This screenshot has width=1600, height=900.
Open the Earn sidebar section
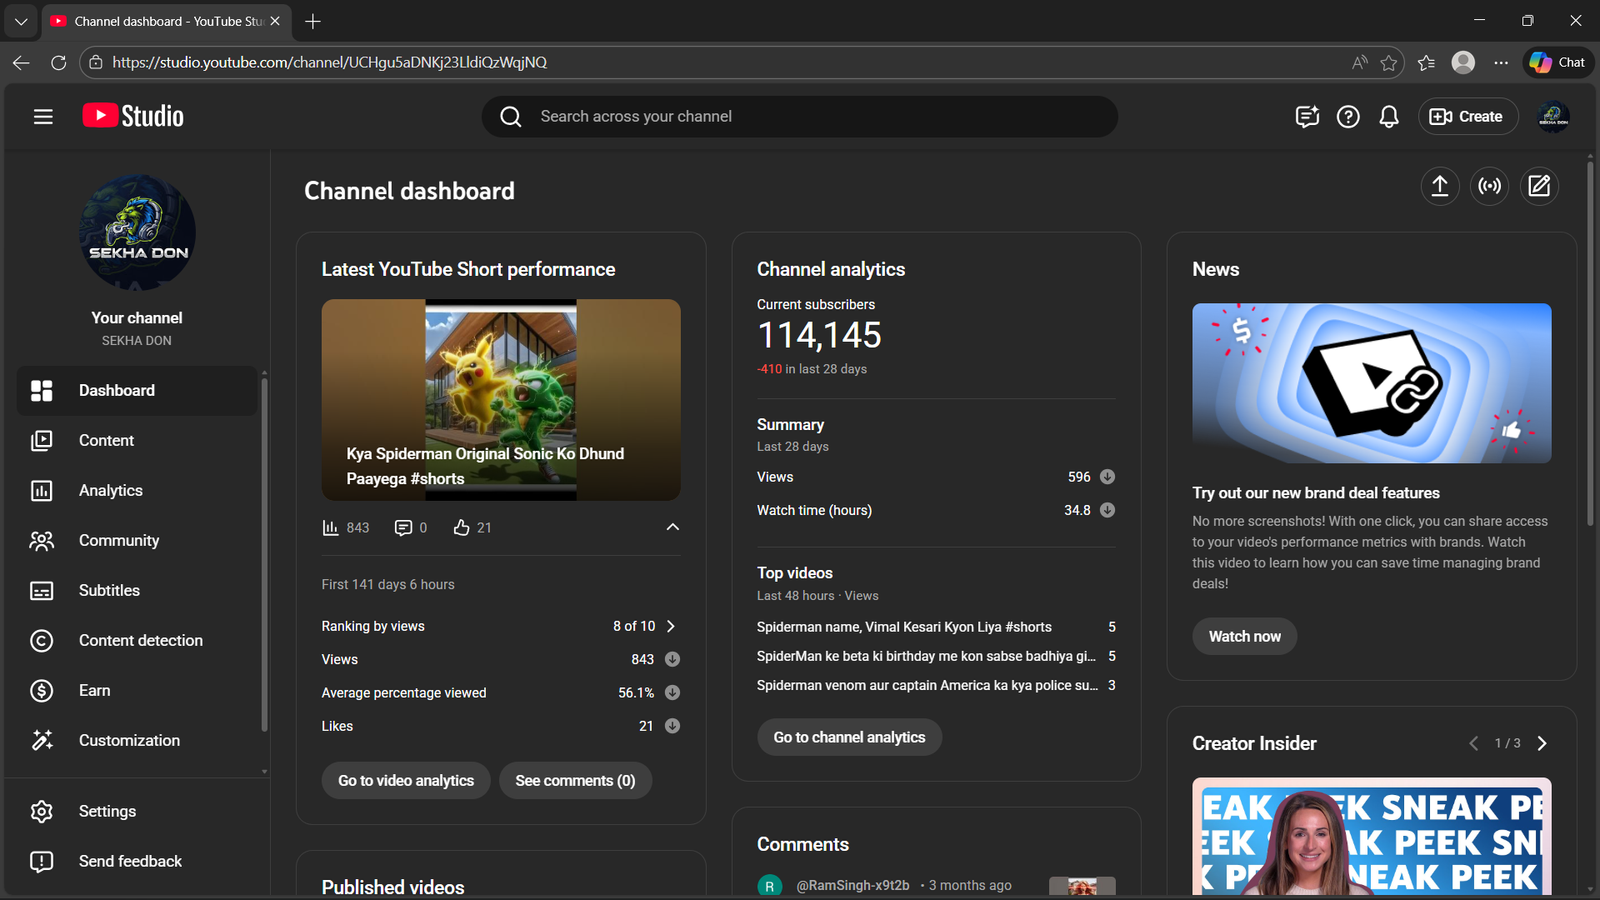click(94, 690)
